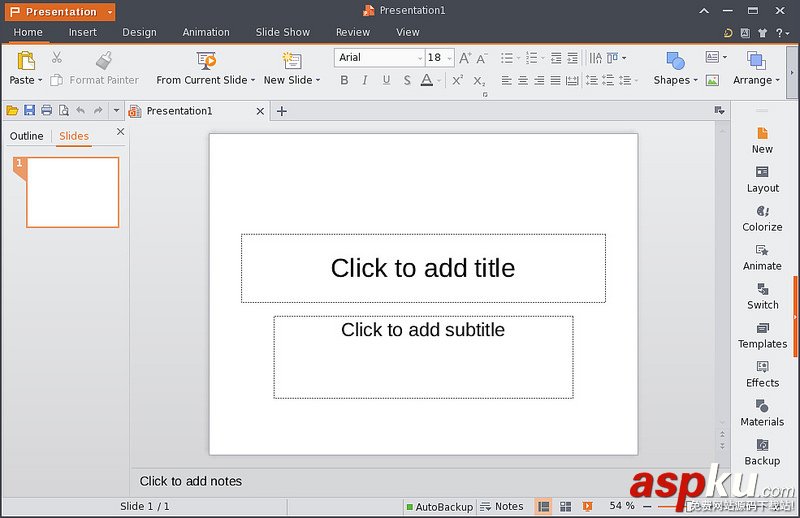
Task: Apply Superscript formatting
Action: pyautogui.click(x=458, y=80)
